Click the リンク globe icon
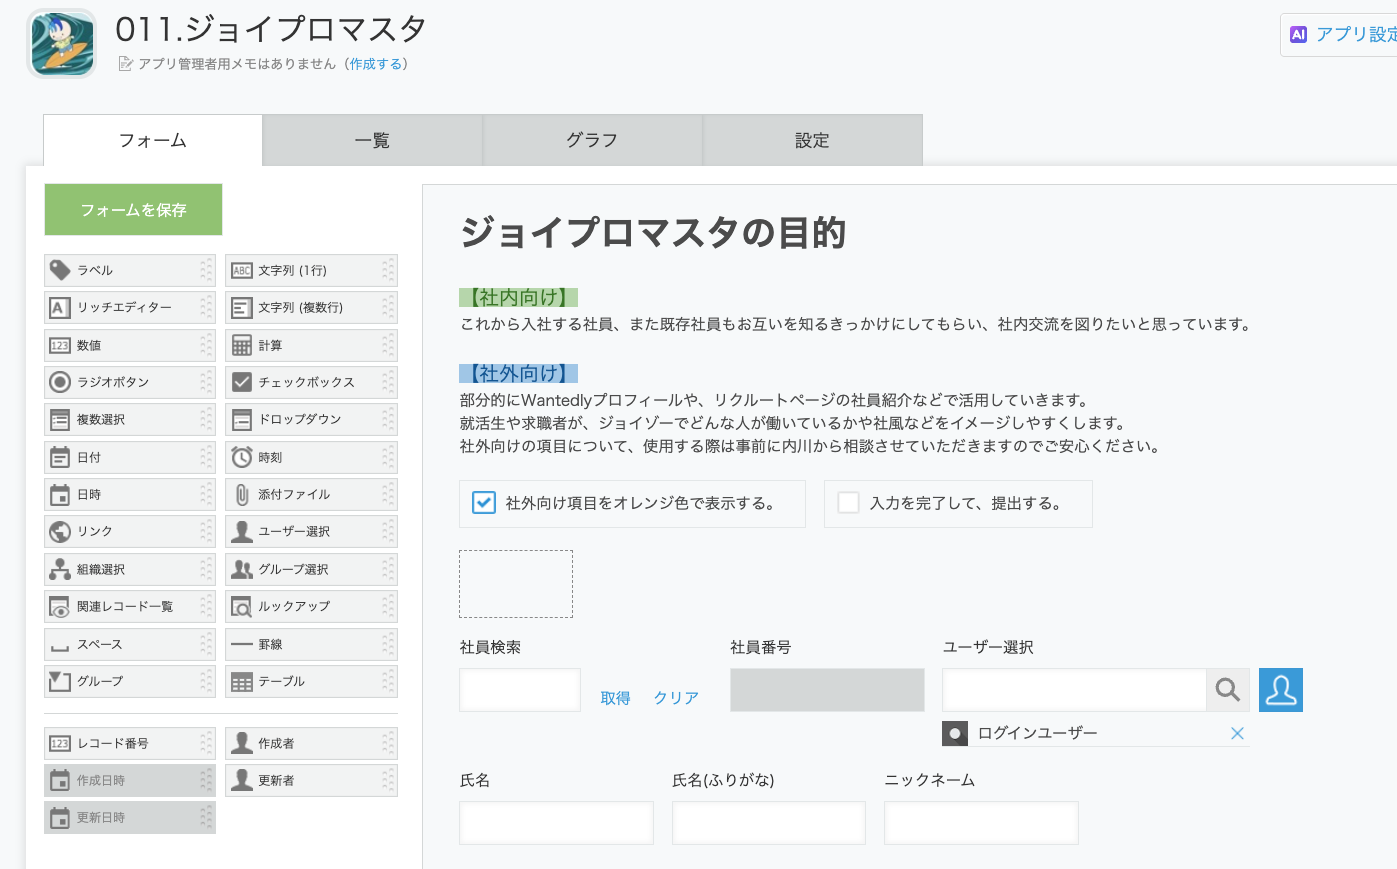The width and height of the screenshot is (1397, 869). click(60, 531)
